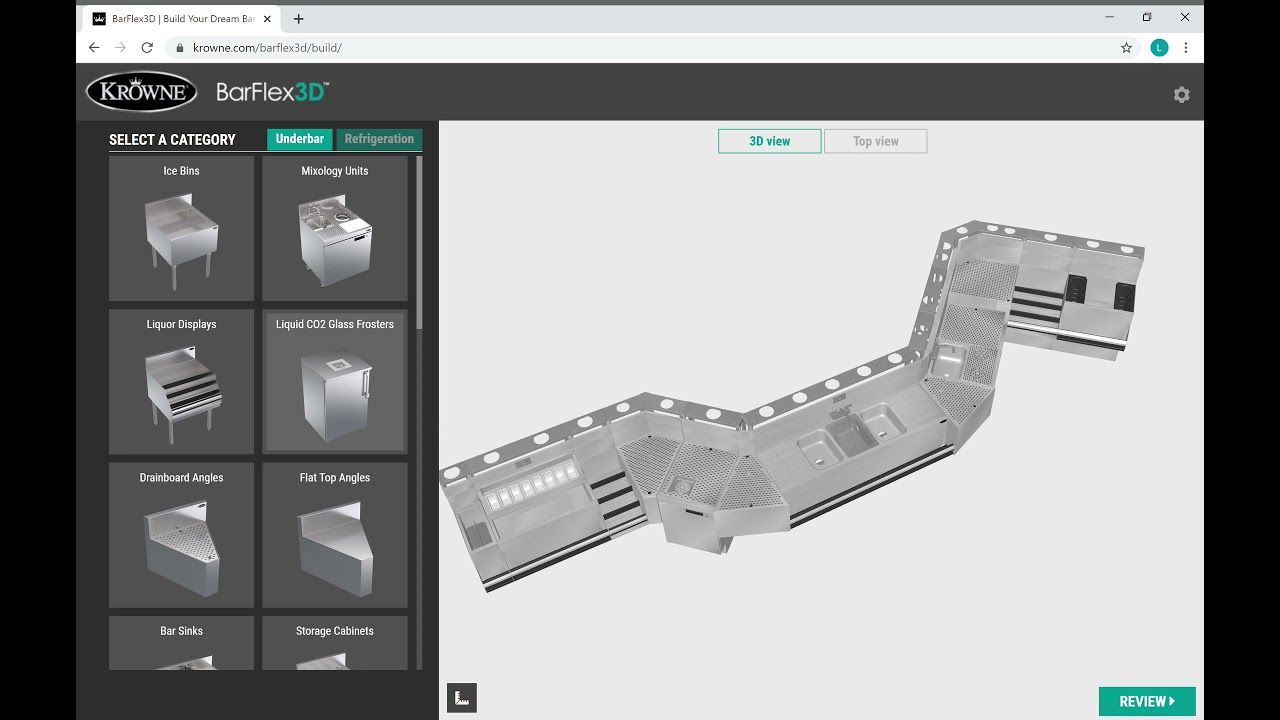Screen dimensions: 1280x720
Task: Click the Krowne logo
Action: [141, 92]
